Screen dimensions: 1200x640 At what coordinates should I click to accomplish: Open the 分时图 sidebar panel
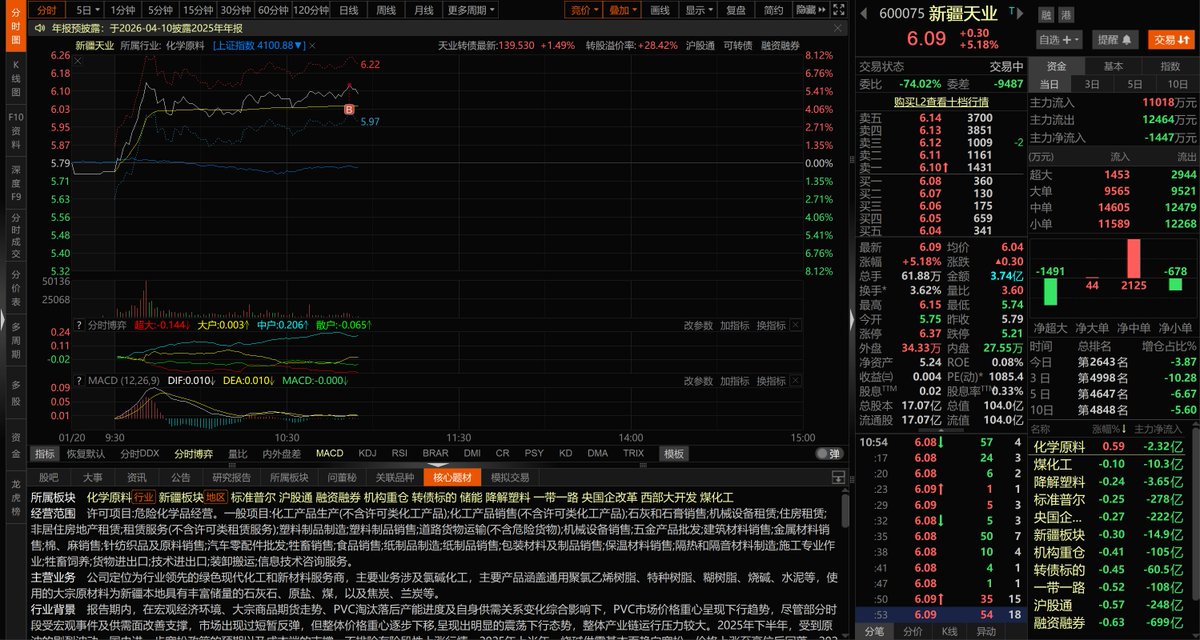coord(15,28)
